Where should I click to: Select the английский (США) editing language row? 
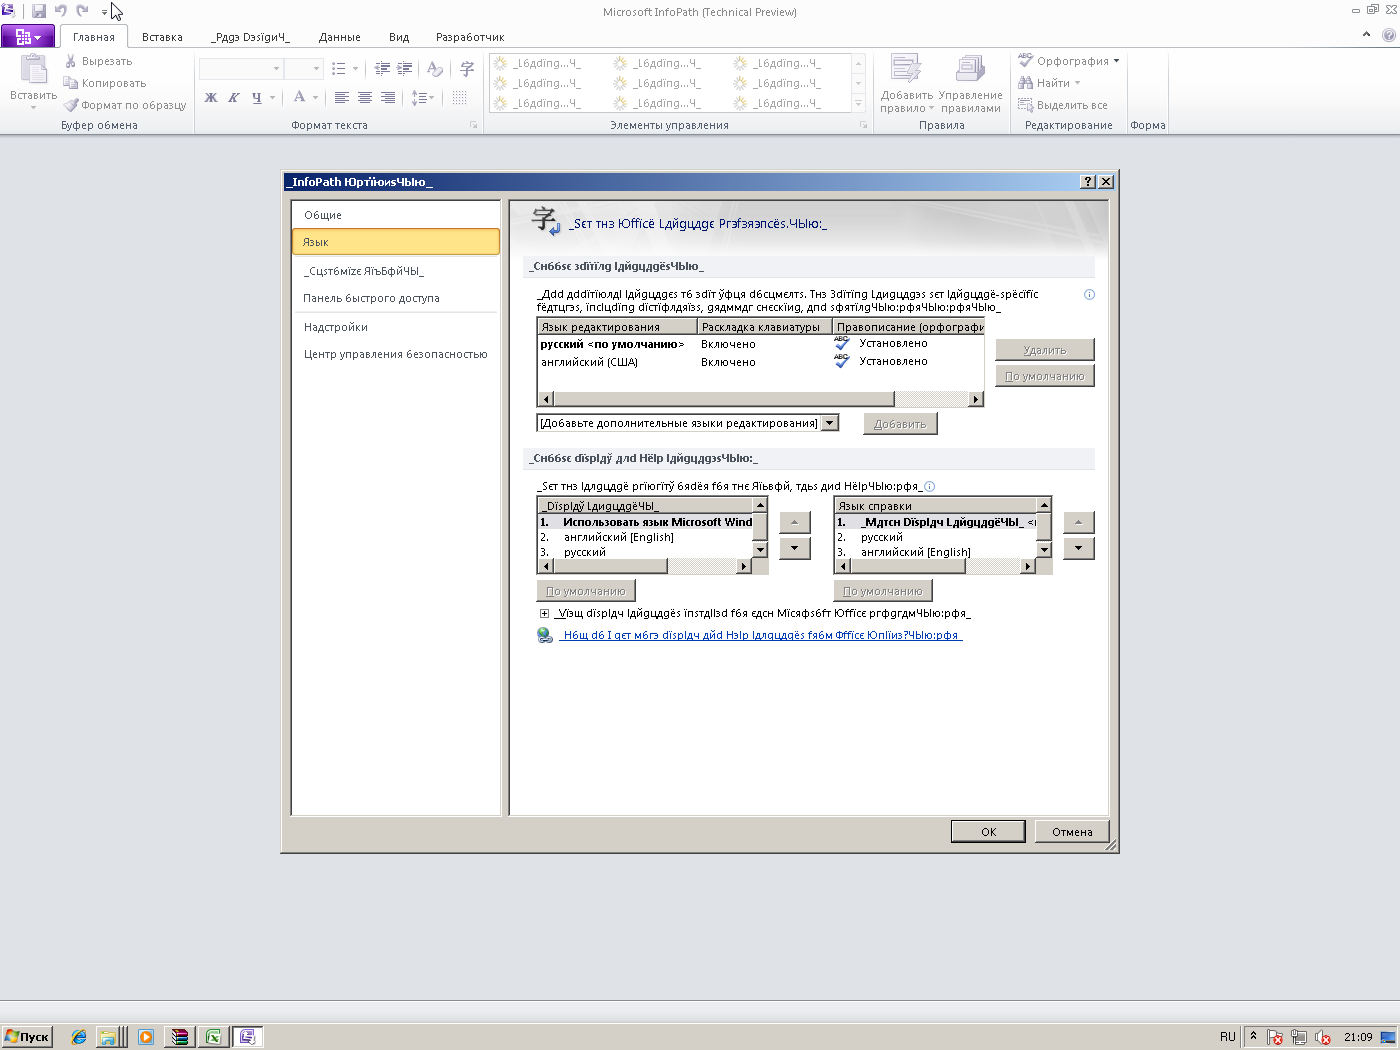pos(760,362)
